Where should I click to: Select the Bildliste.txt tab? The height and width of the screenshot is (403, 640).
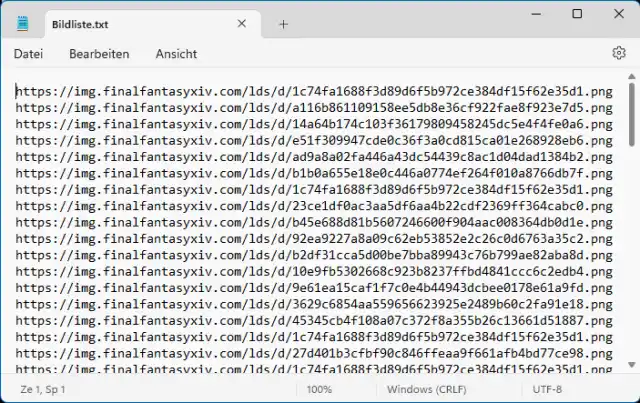coord(153,24)
